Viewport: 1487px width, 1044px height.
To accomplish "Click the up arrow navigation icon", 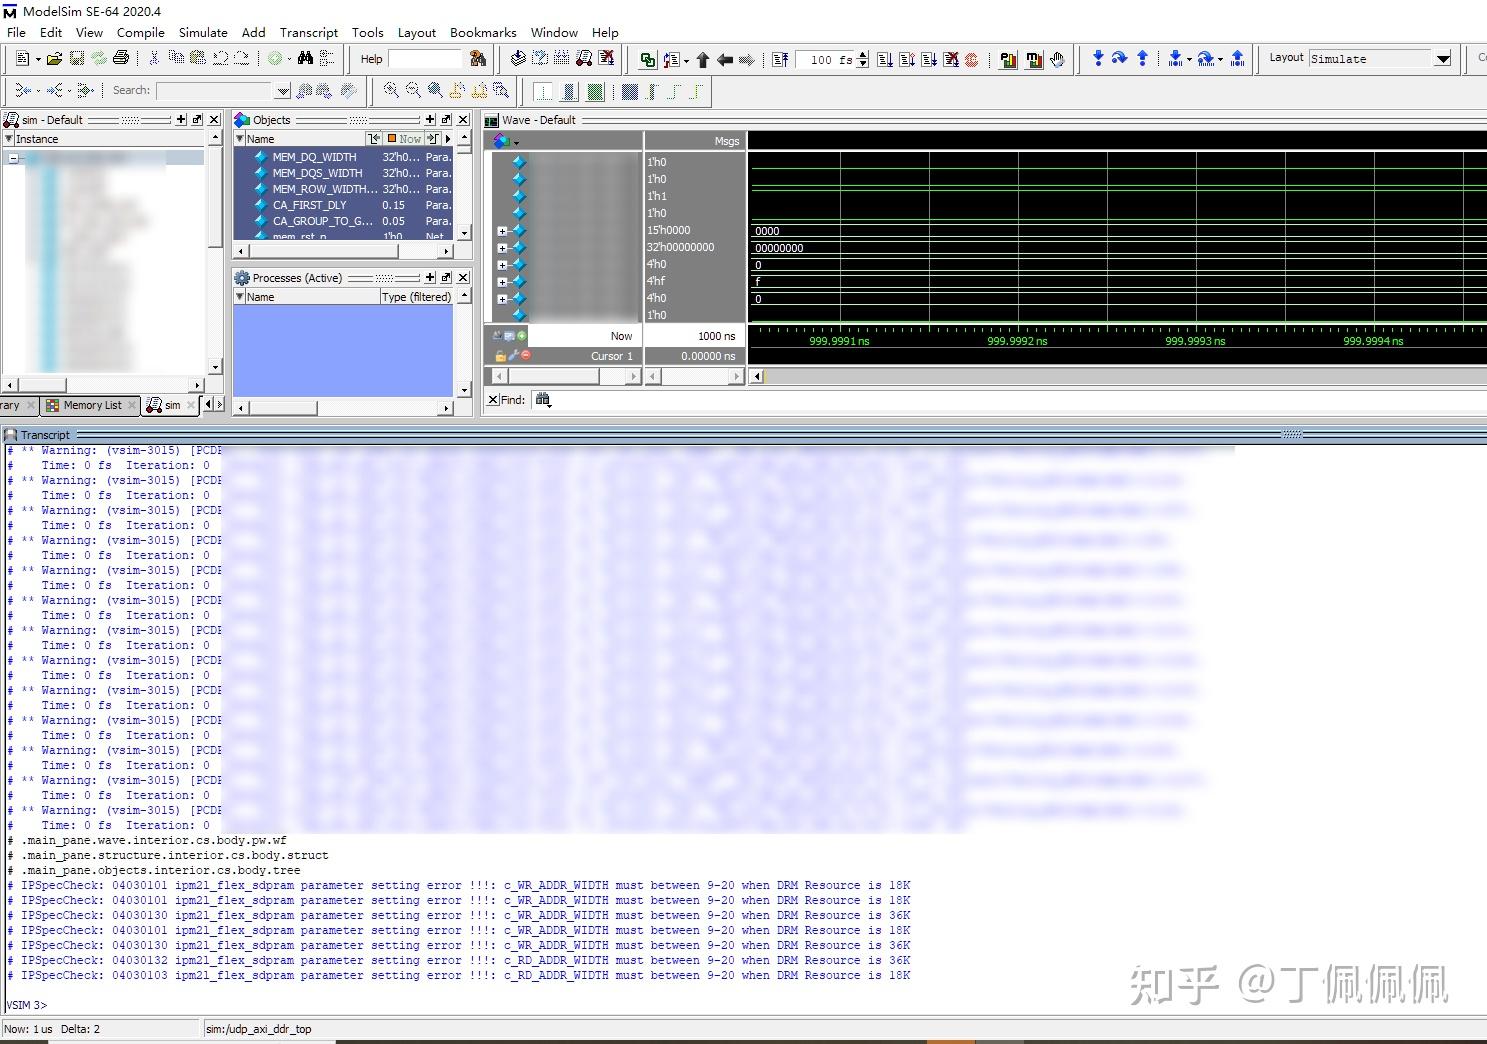I will coord(702,60).
